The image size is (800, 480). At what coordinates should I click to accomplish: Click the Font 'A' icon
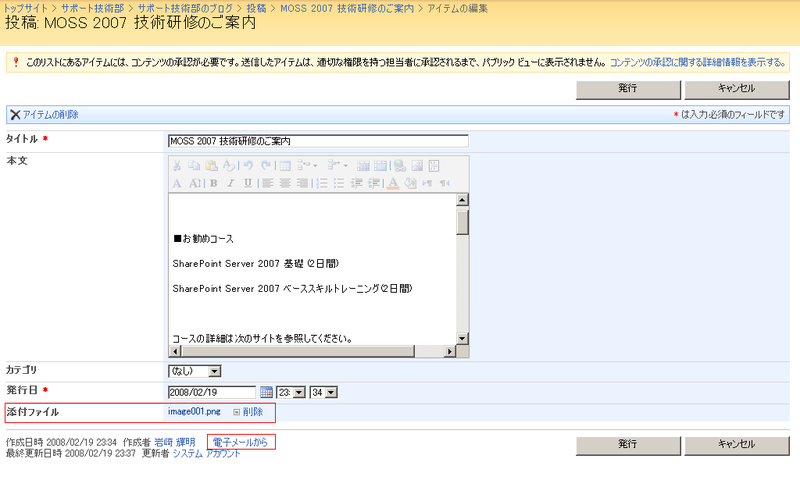click(177, 183)
